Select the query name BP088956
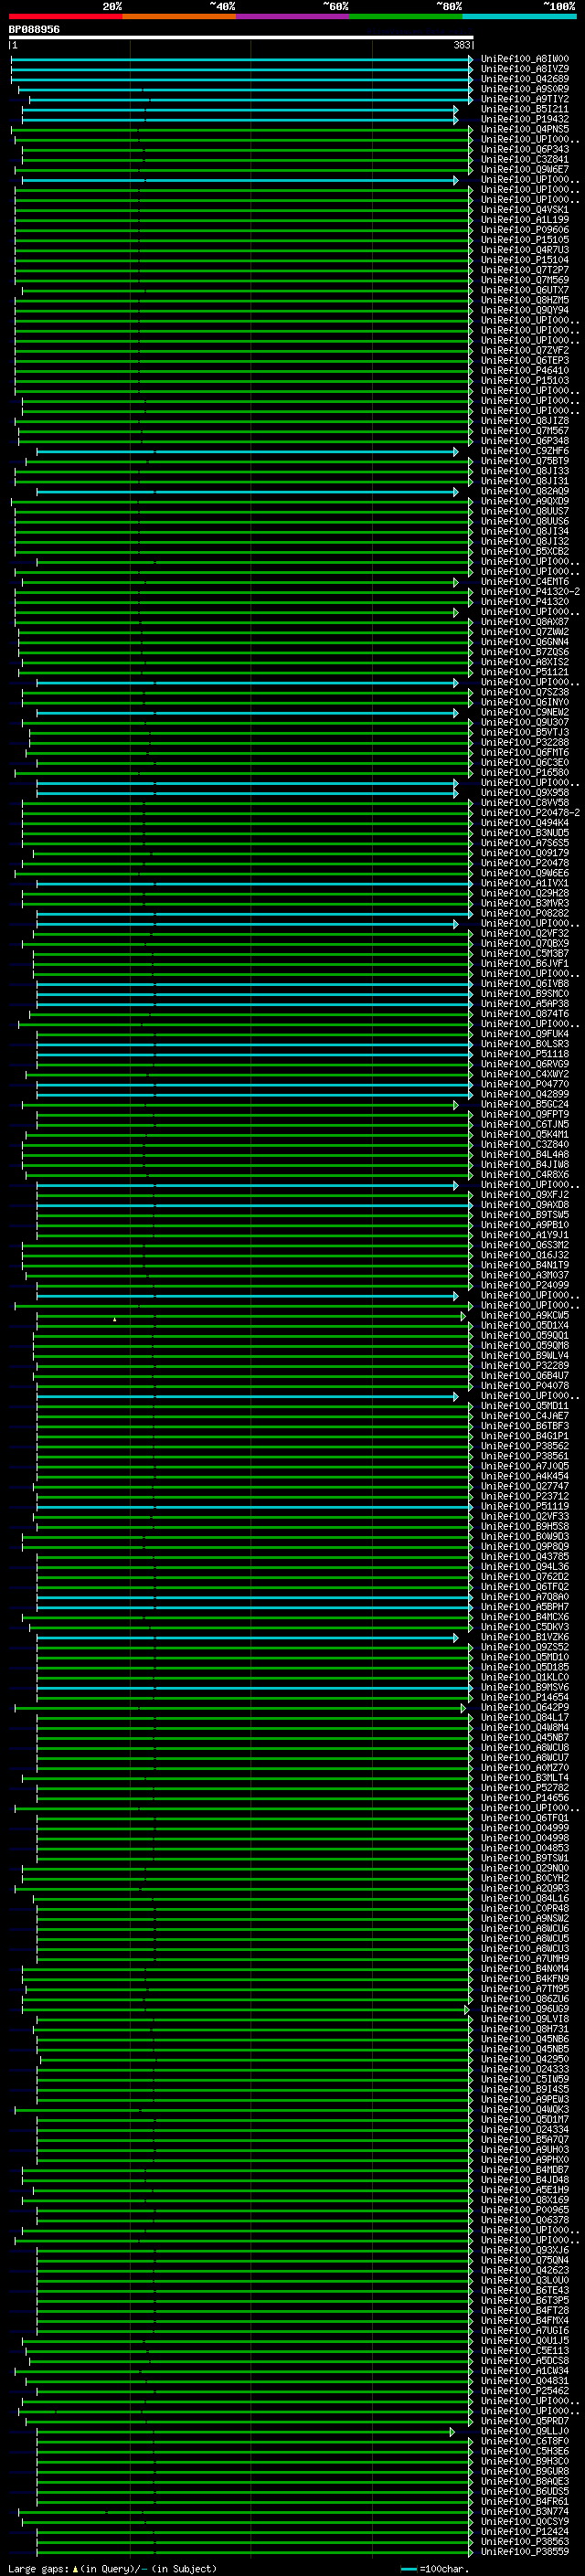This screenshot has width=585, height=2576. [x=34, y=29]
